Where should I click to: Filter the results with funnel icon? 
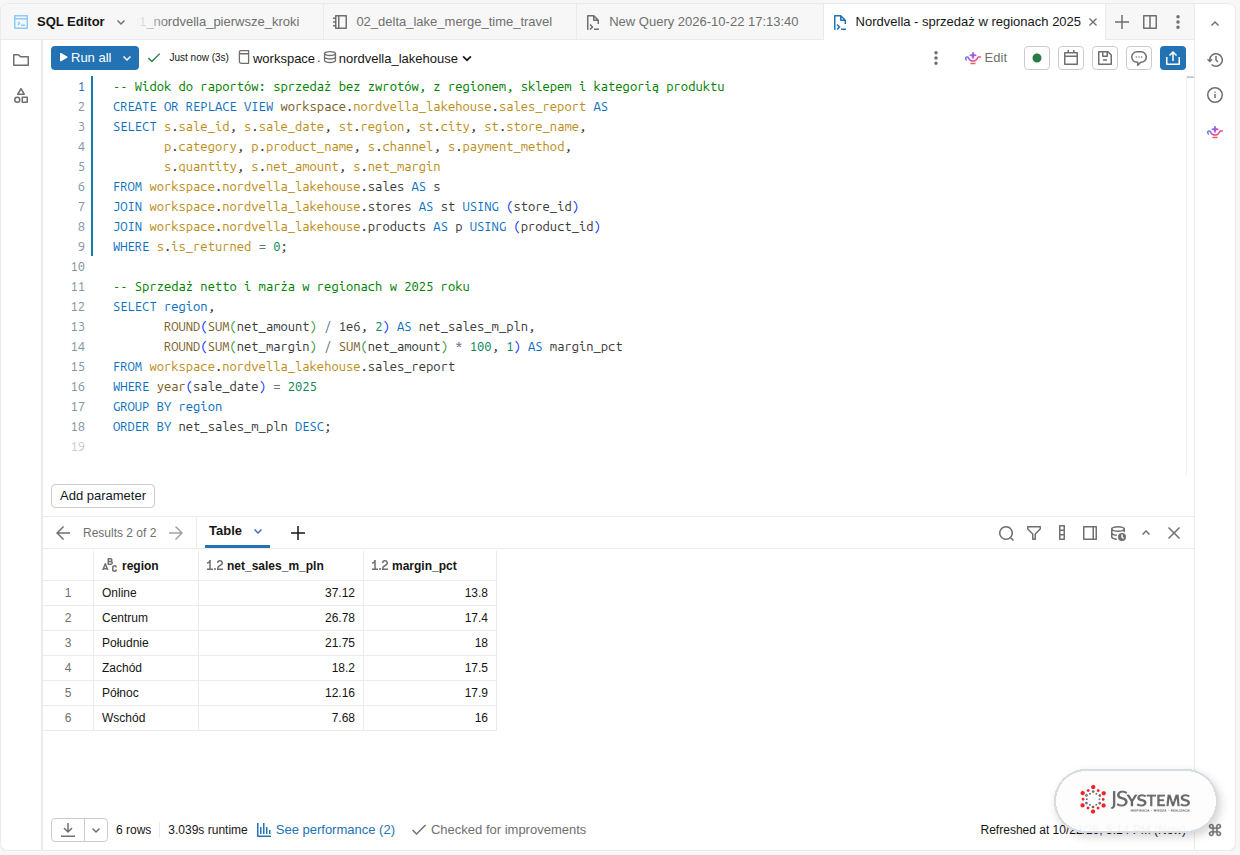[1034, 533]
